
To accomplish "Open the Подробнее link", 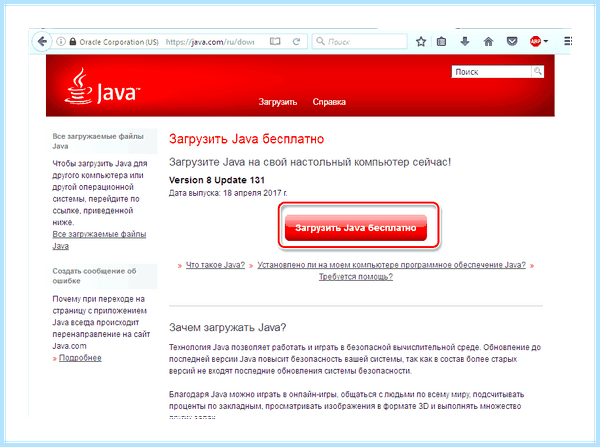I will [x=80, y=358].
